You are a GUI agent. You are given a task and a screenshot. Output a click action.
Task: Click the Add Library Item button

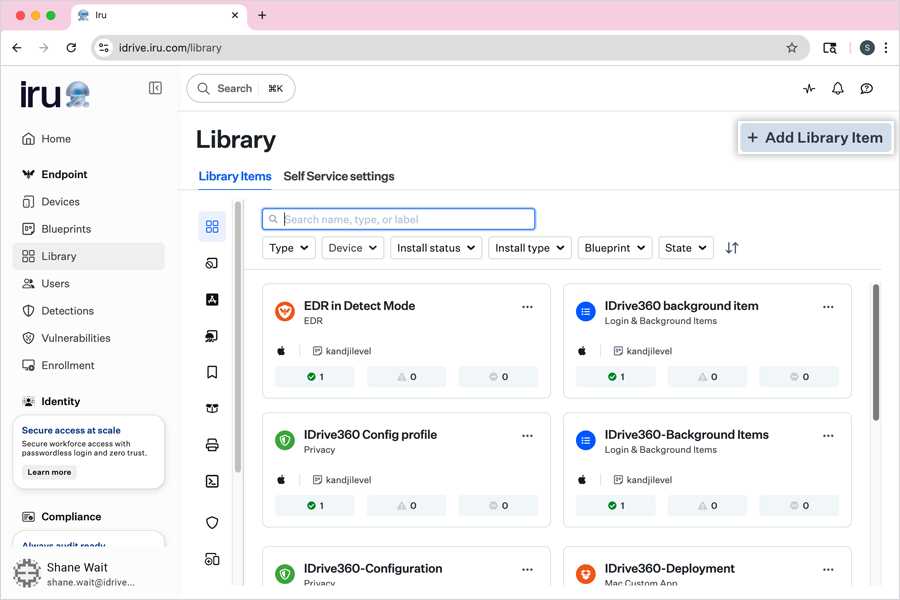(815, 138)
